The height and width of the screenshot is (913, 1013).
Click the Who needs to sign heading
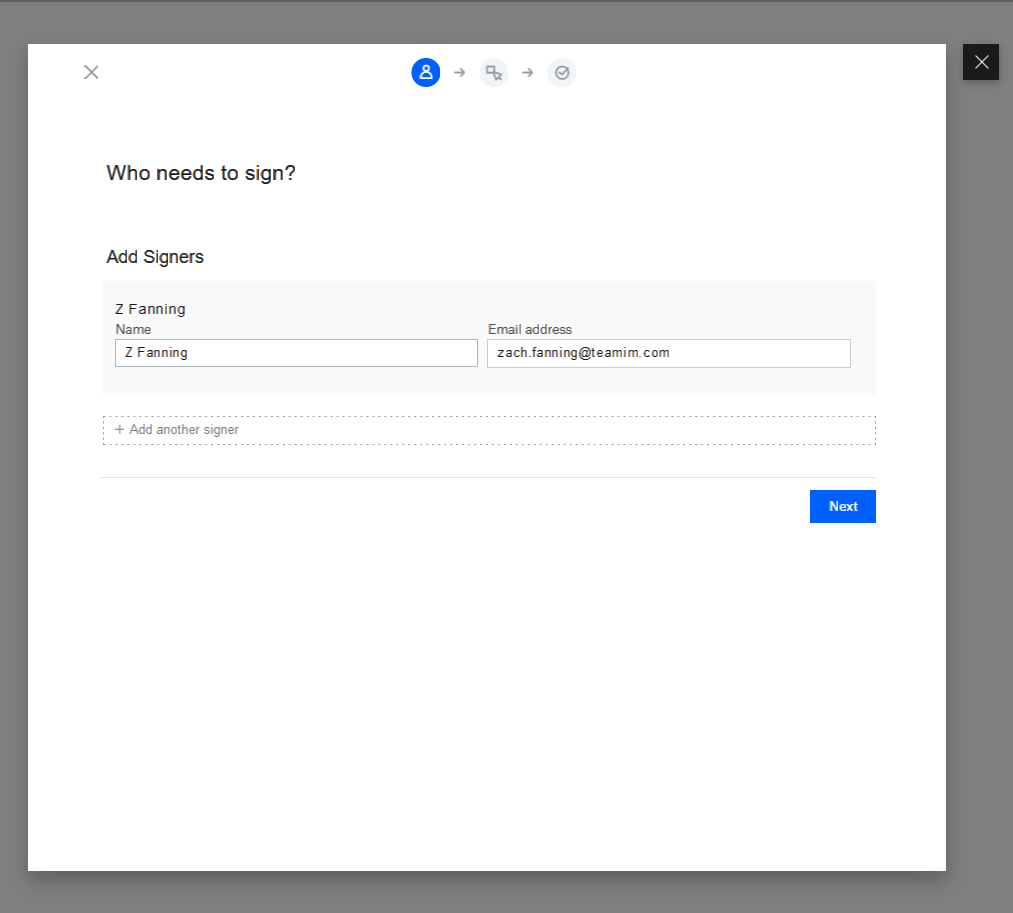coord(200,173)
